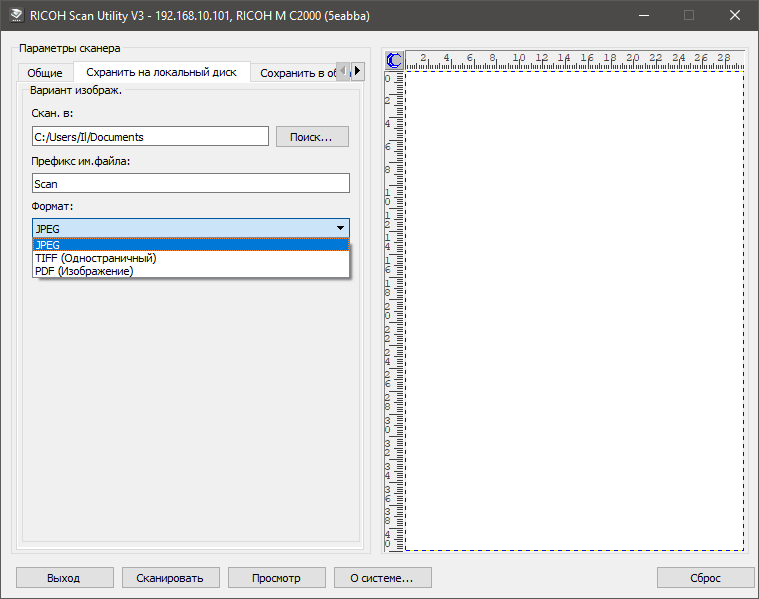Click the Префикс им.файла field containing Scan

[x=191, y=184]
